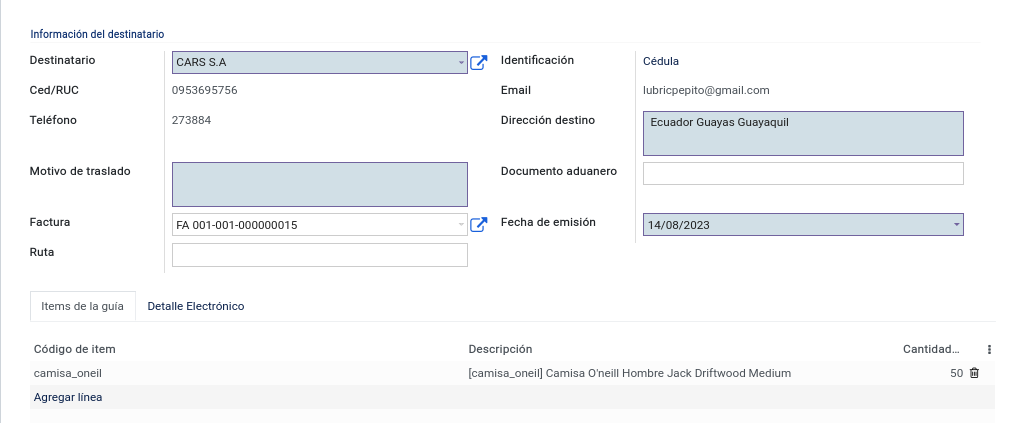This screenshot has width=1020, height=423.
Task: Select the Items de la guía tab
Action: (x=83, y=306)
